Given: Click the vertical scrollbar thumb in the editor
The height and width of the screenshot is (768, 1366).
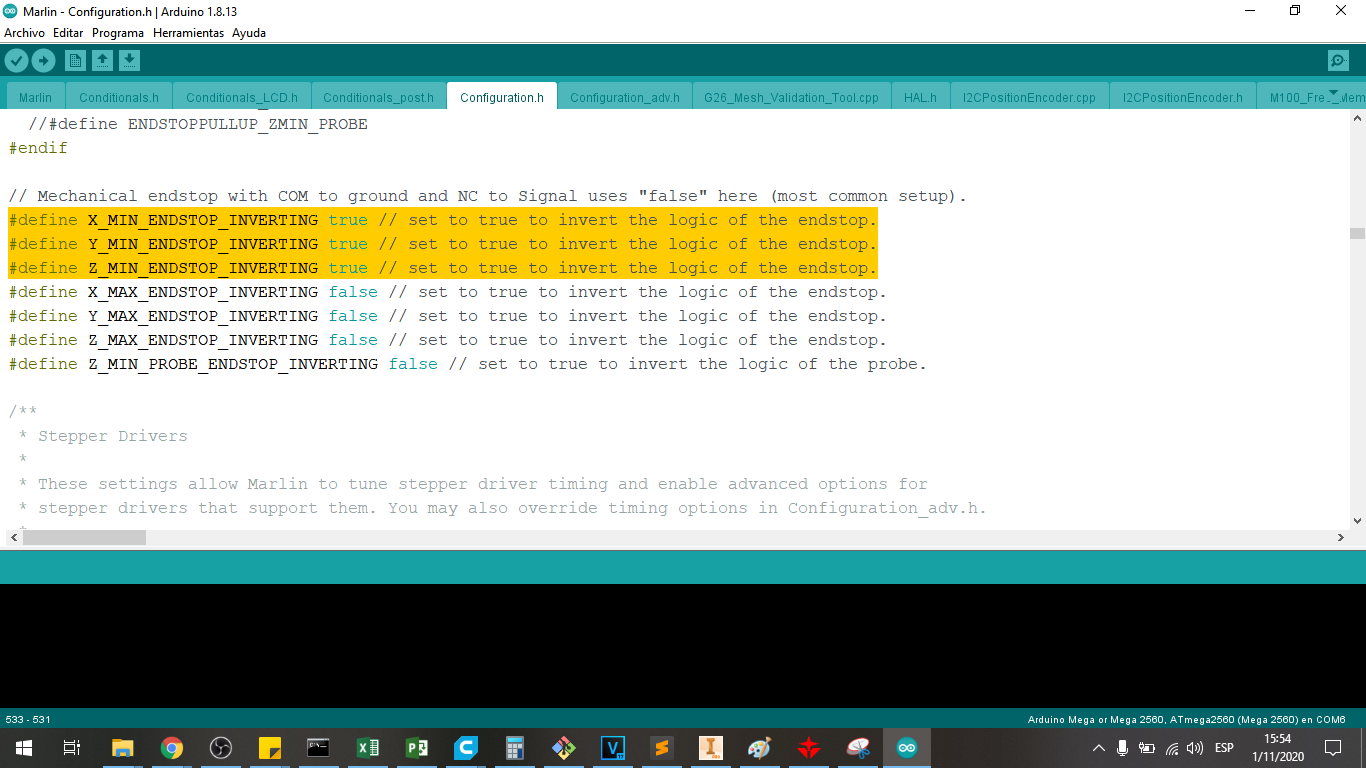Looking at the screenshot, I should click(1357, 233).
